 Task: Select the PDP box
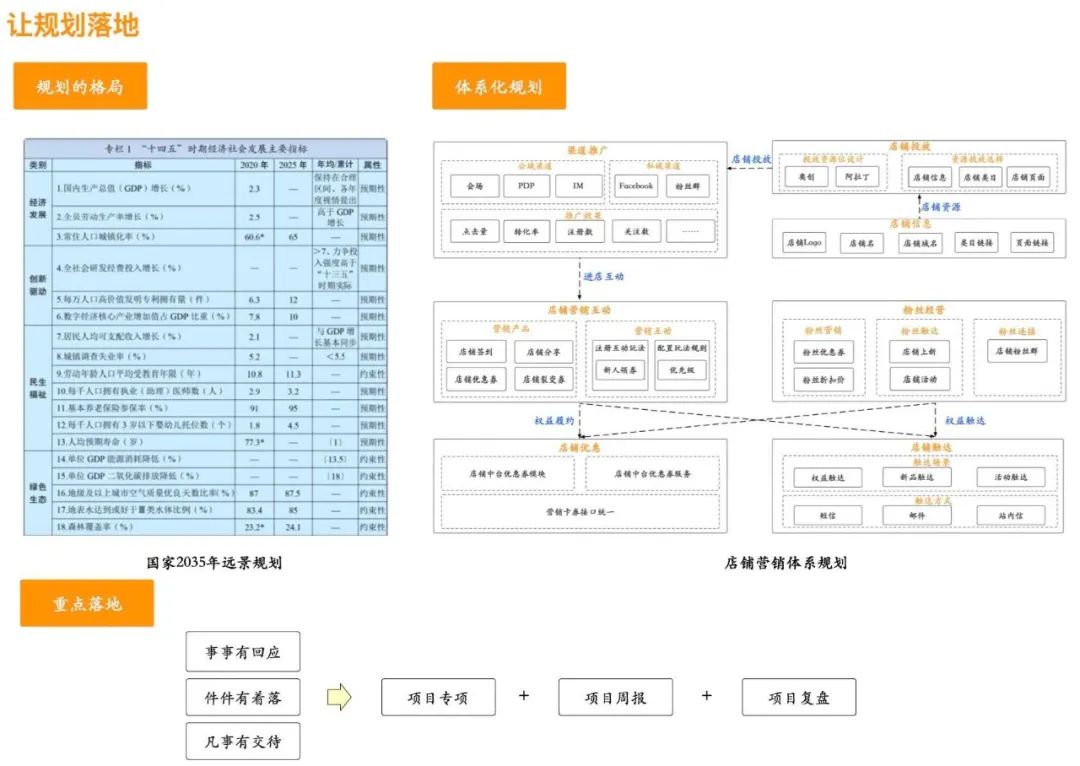point(527,186)
